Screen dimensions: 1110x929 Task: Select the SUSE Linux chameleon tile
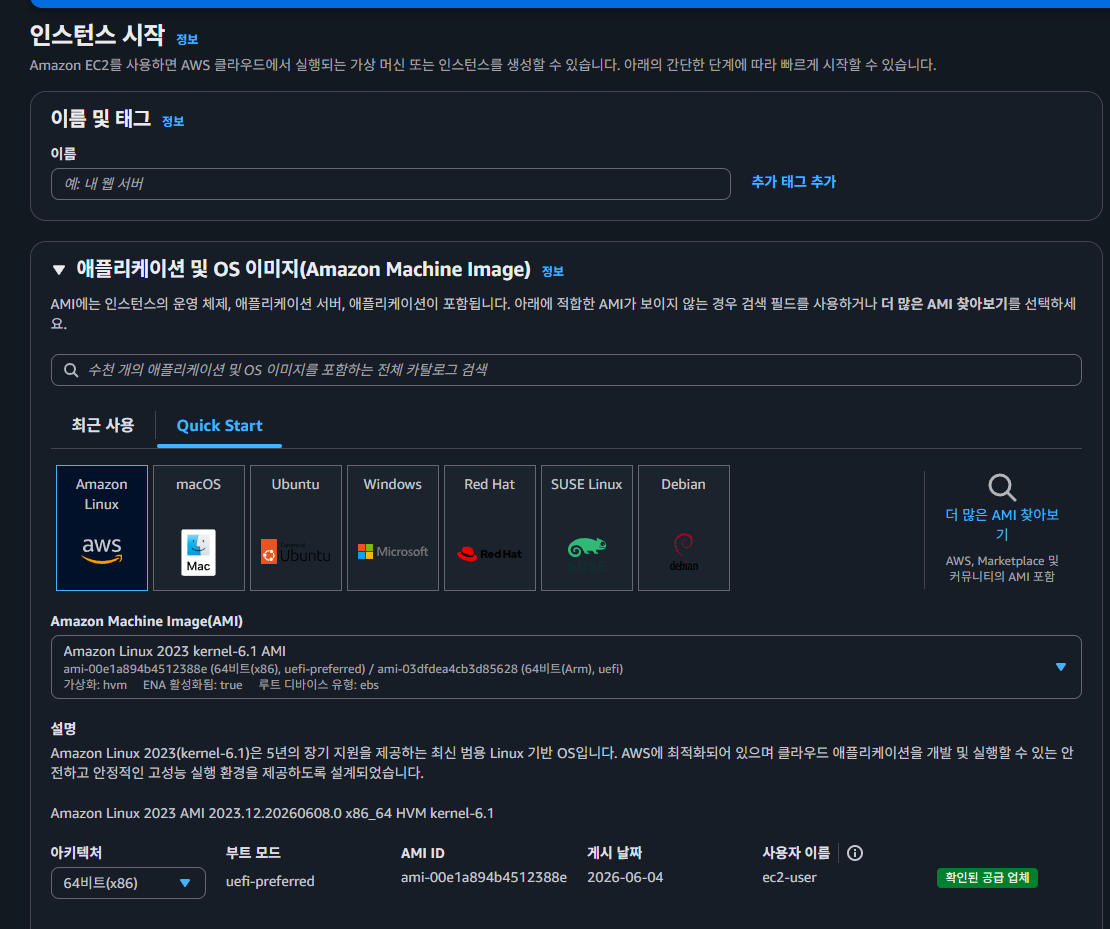coord(587,528)
